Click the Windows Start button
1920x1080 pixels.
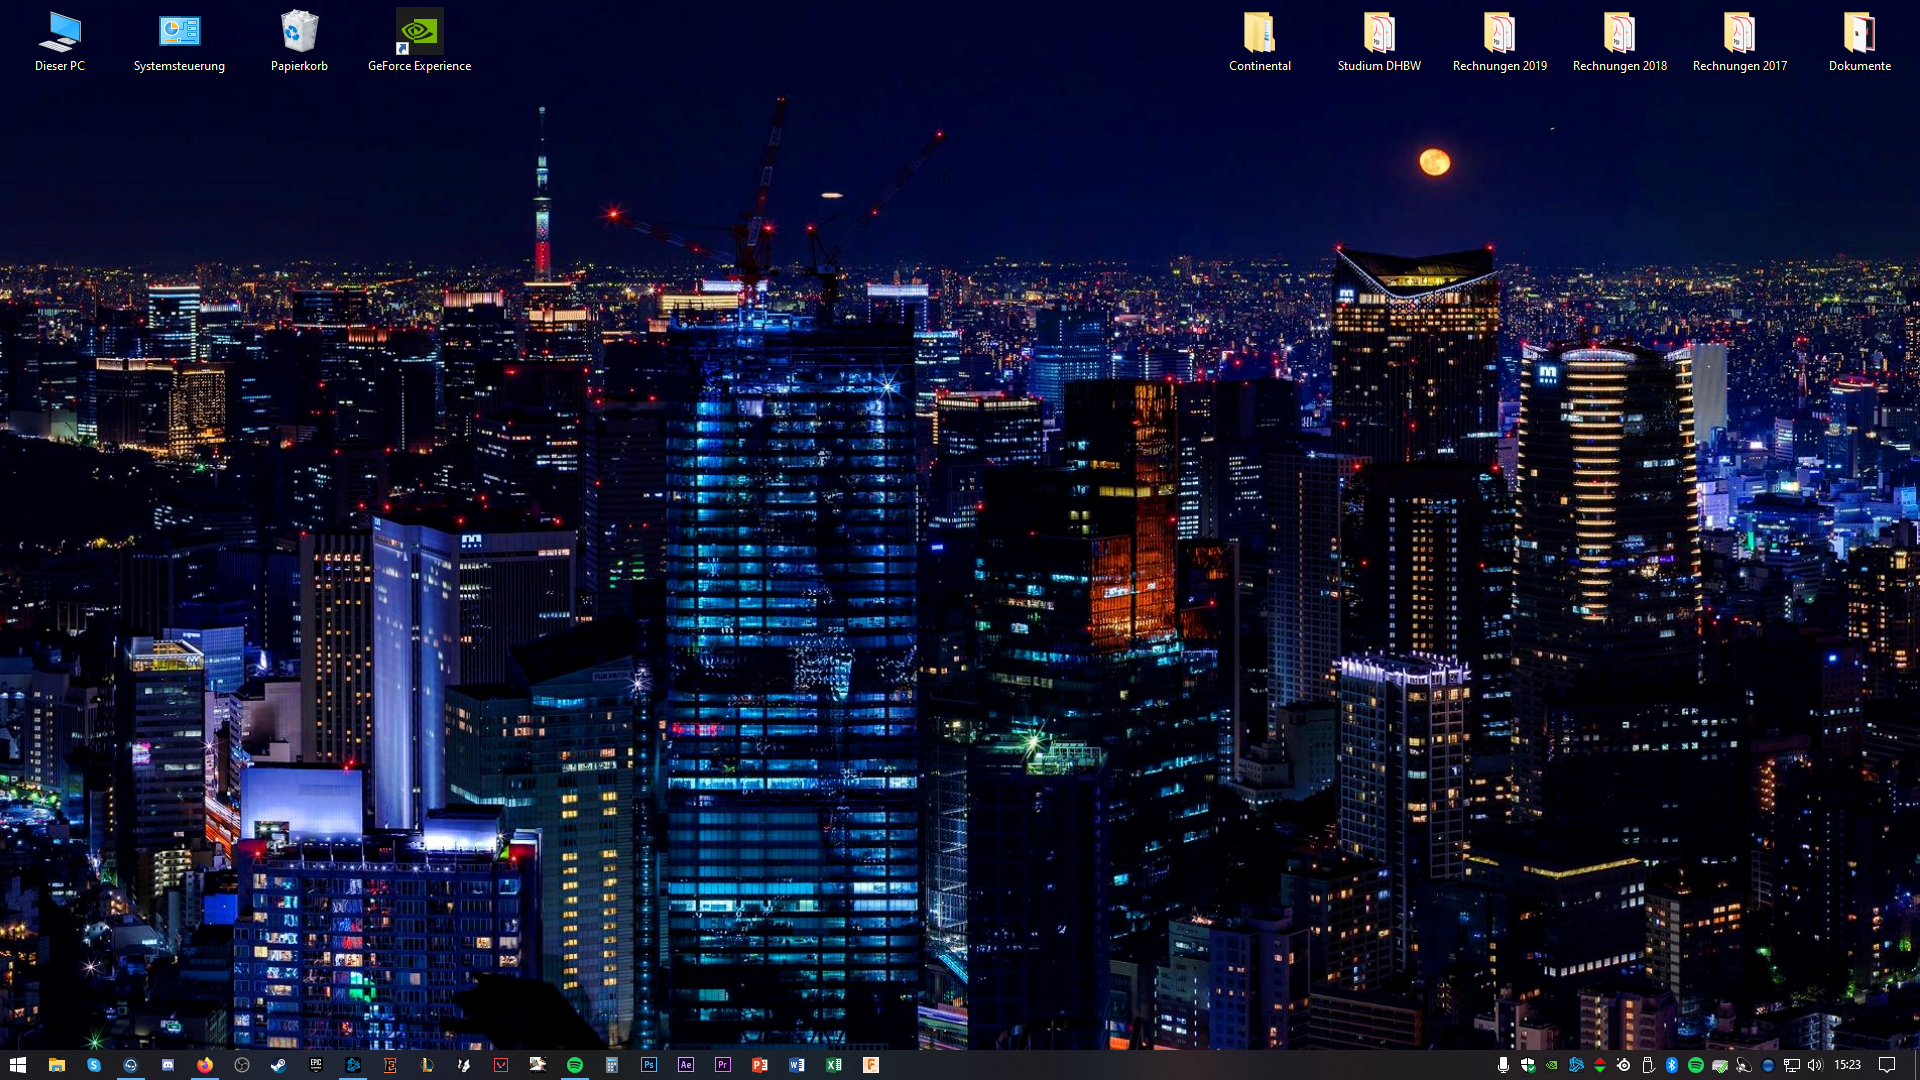18,1065
